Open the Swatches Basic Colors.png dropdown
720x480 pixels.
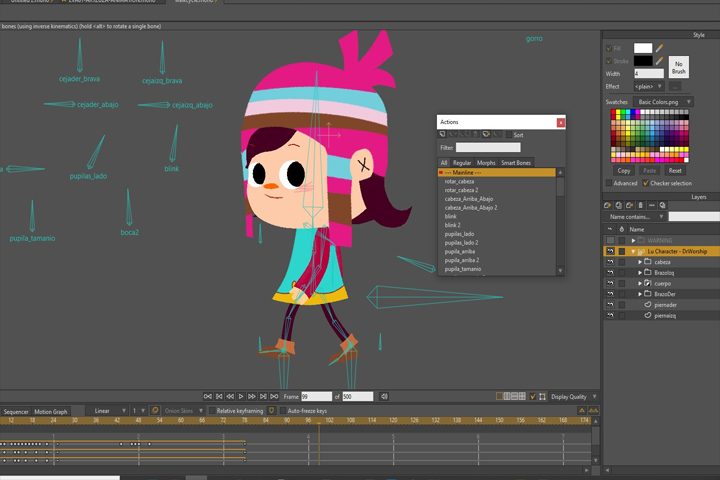pyautogui.click(x=663, y=102)
